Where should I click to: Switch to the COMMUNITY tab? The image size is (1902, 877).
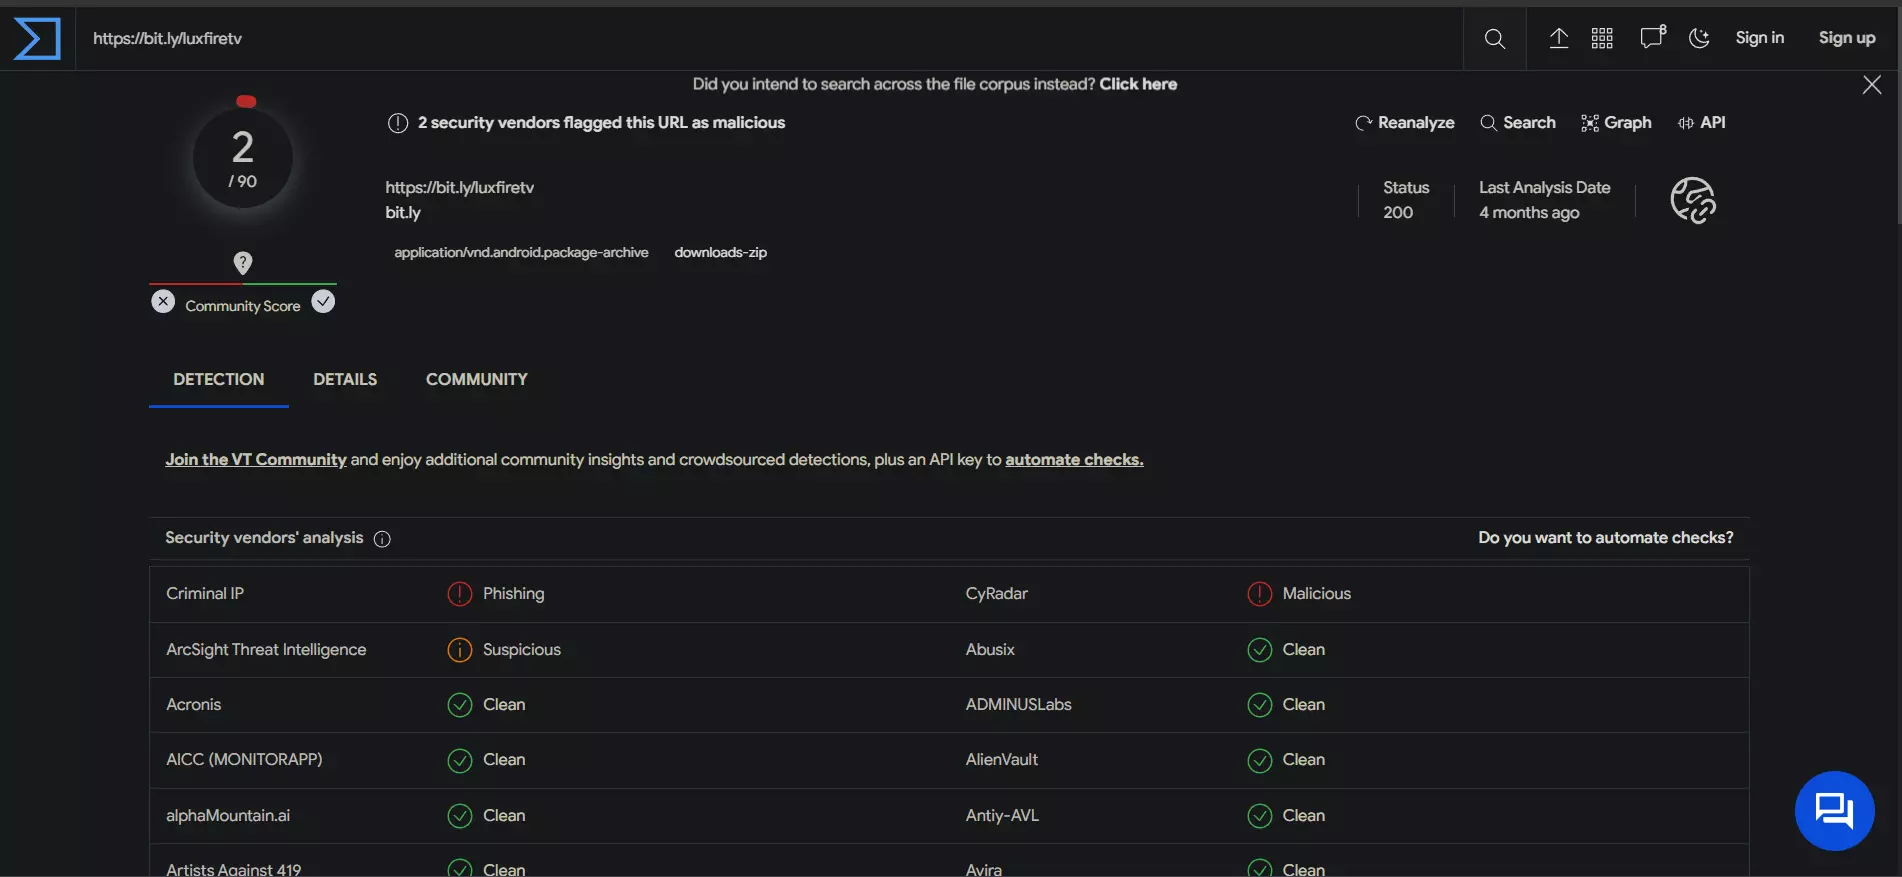click(x=477, y=379)
